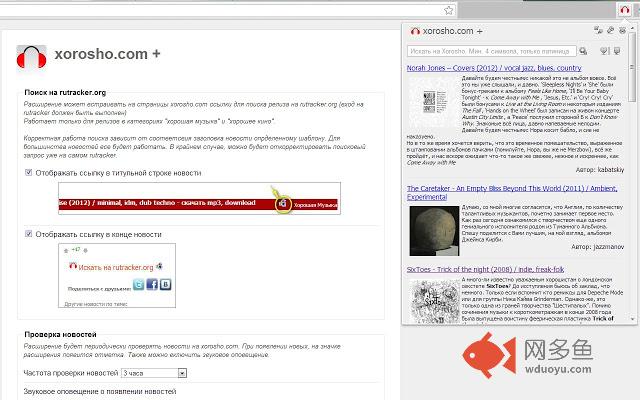Viewport: 640px width, 400px height.
Task: Toggle 'Отображать ссылку в конце новости' checkbox
Action: pos(29,234)
